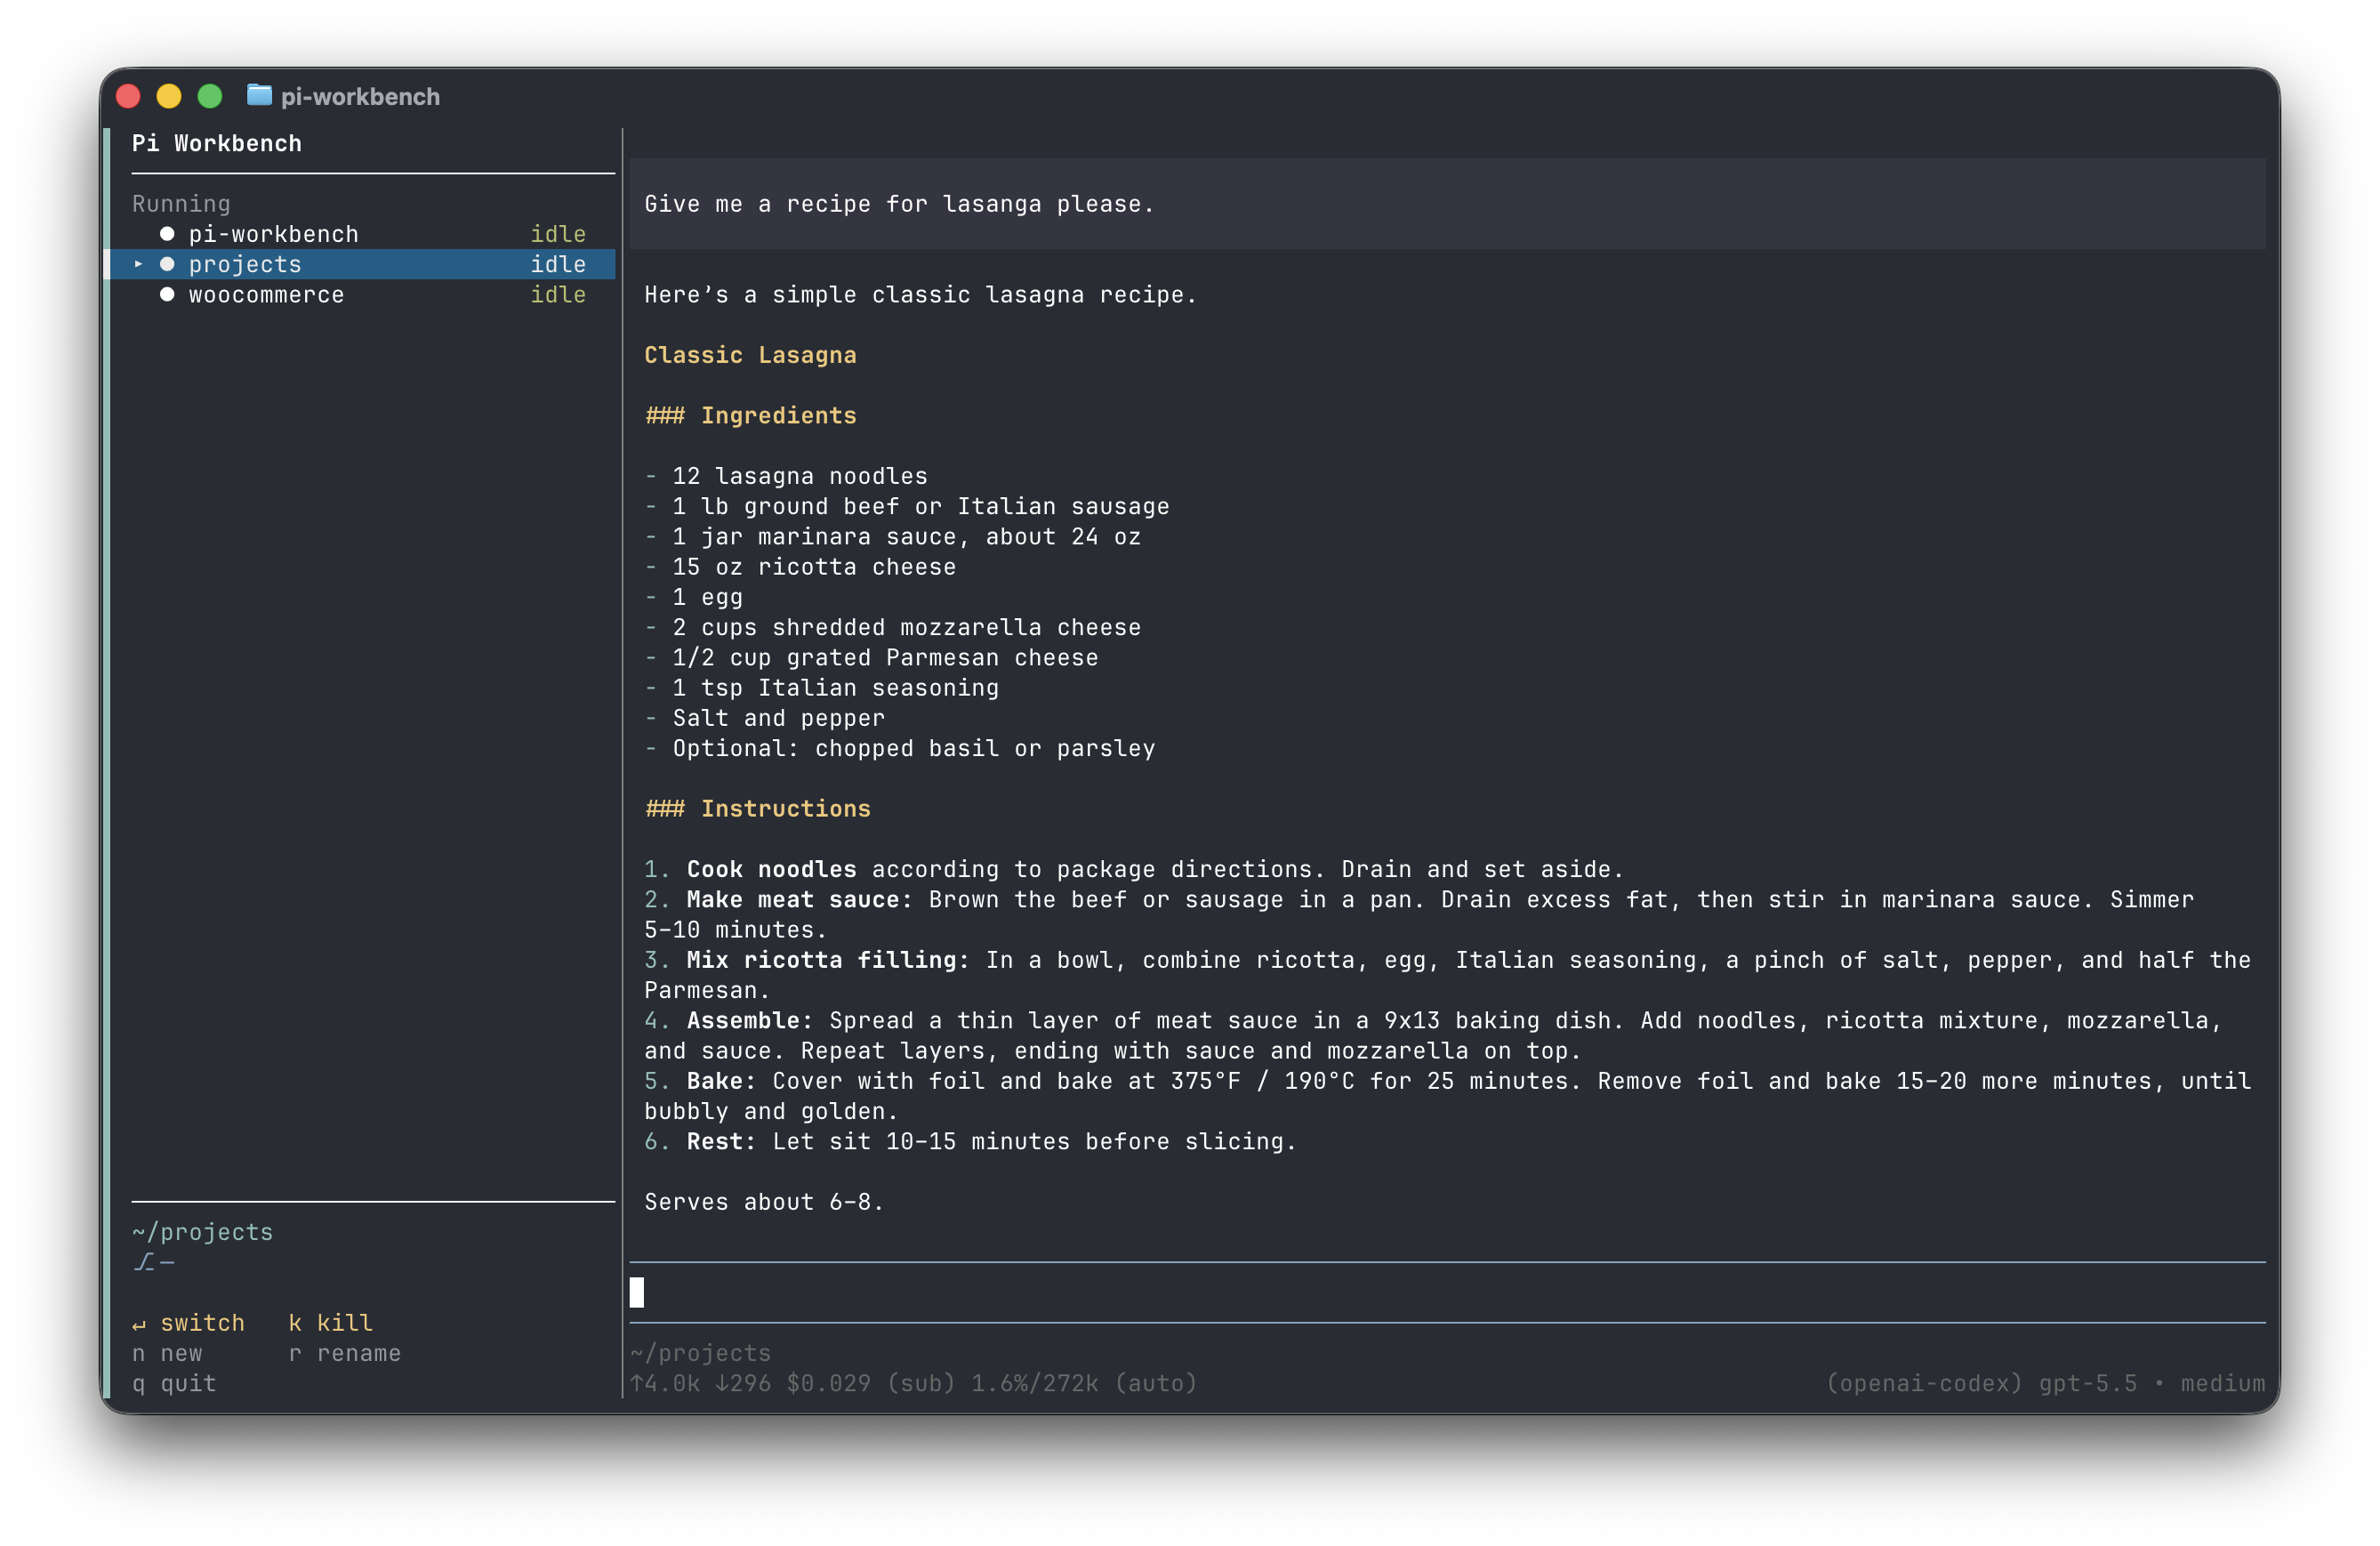The image size is (2380, 1546).
Task: Click the 1 egg ingredient line
Action: (x=693, y=597)
